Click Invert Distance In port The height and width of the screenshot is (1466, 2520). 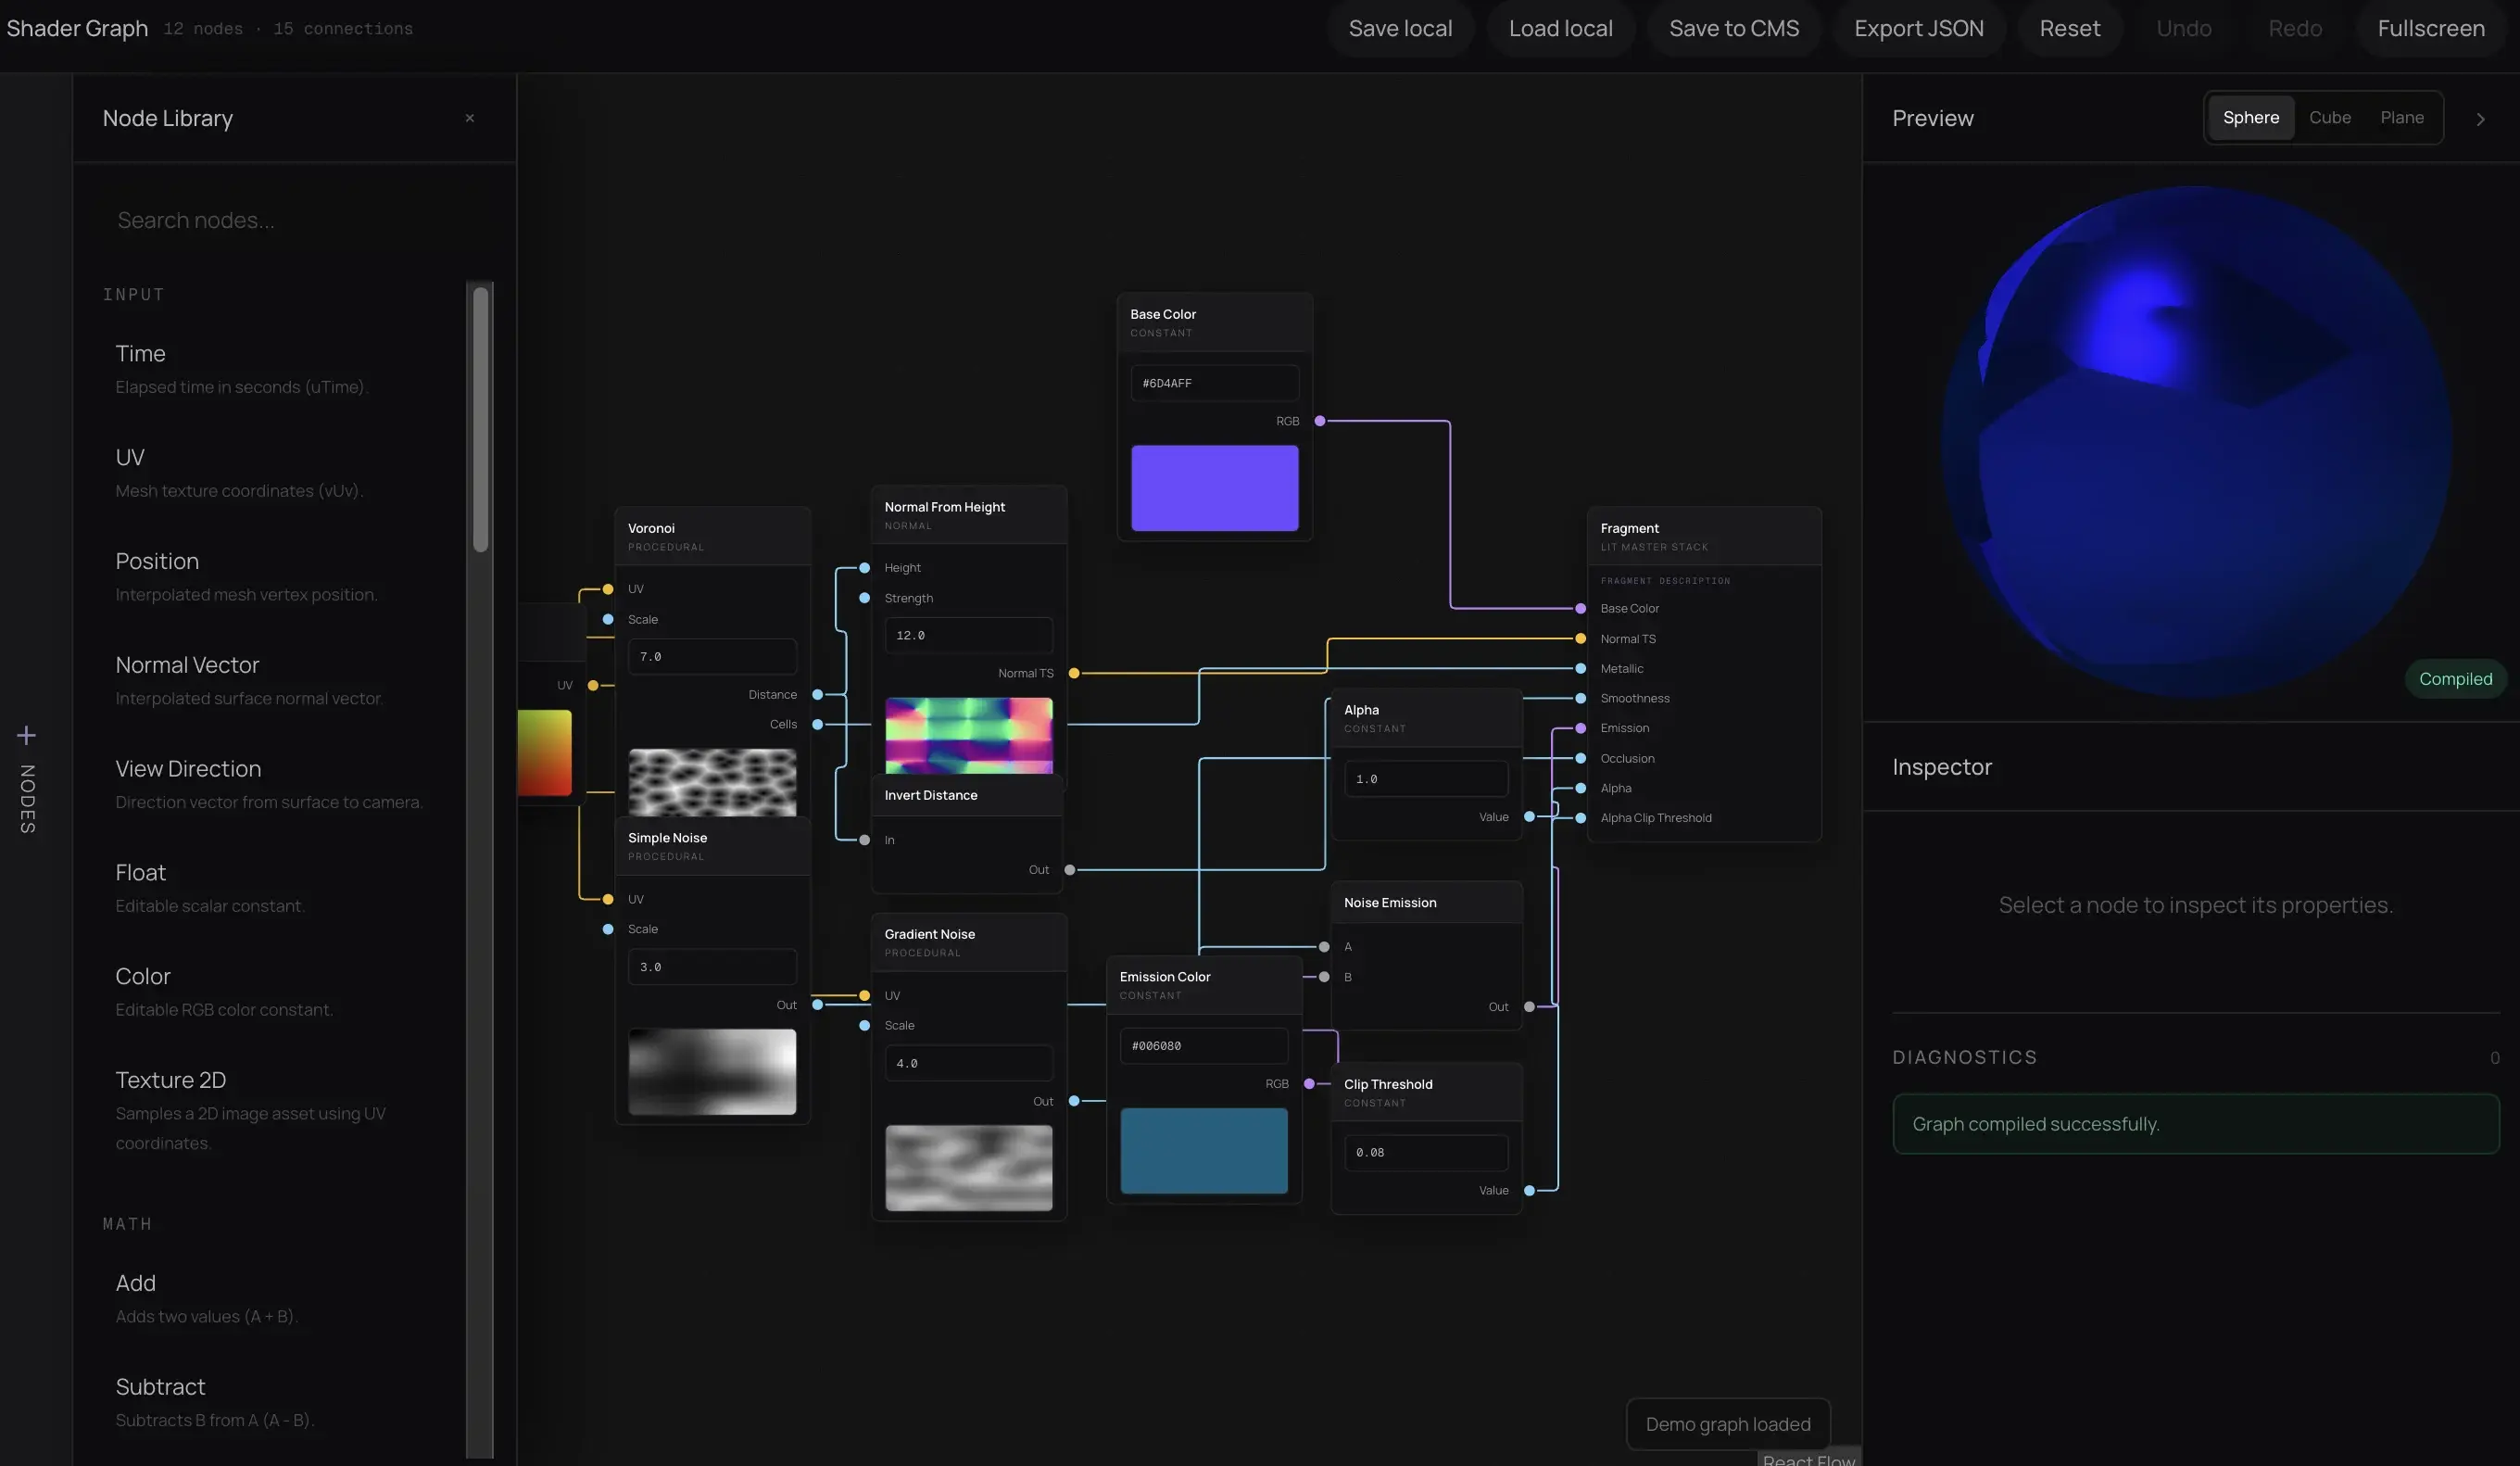coord(864,840)
